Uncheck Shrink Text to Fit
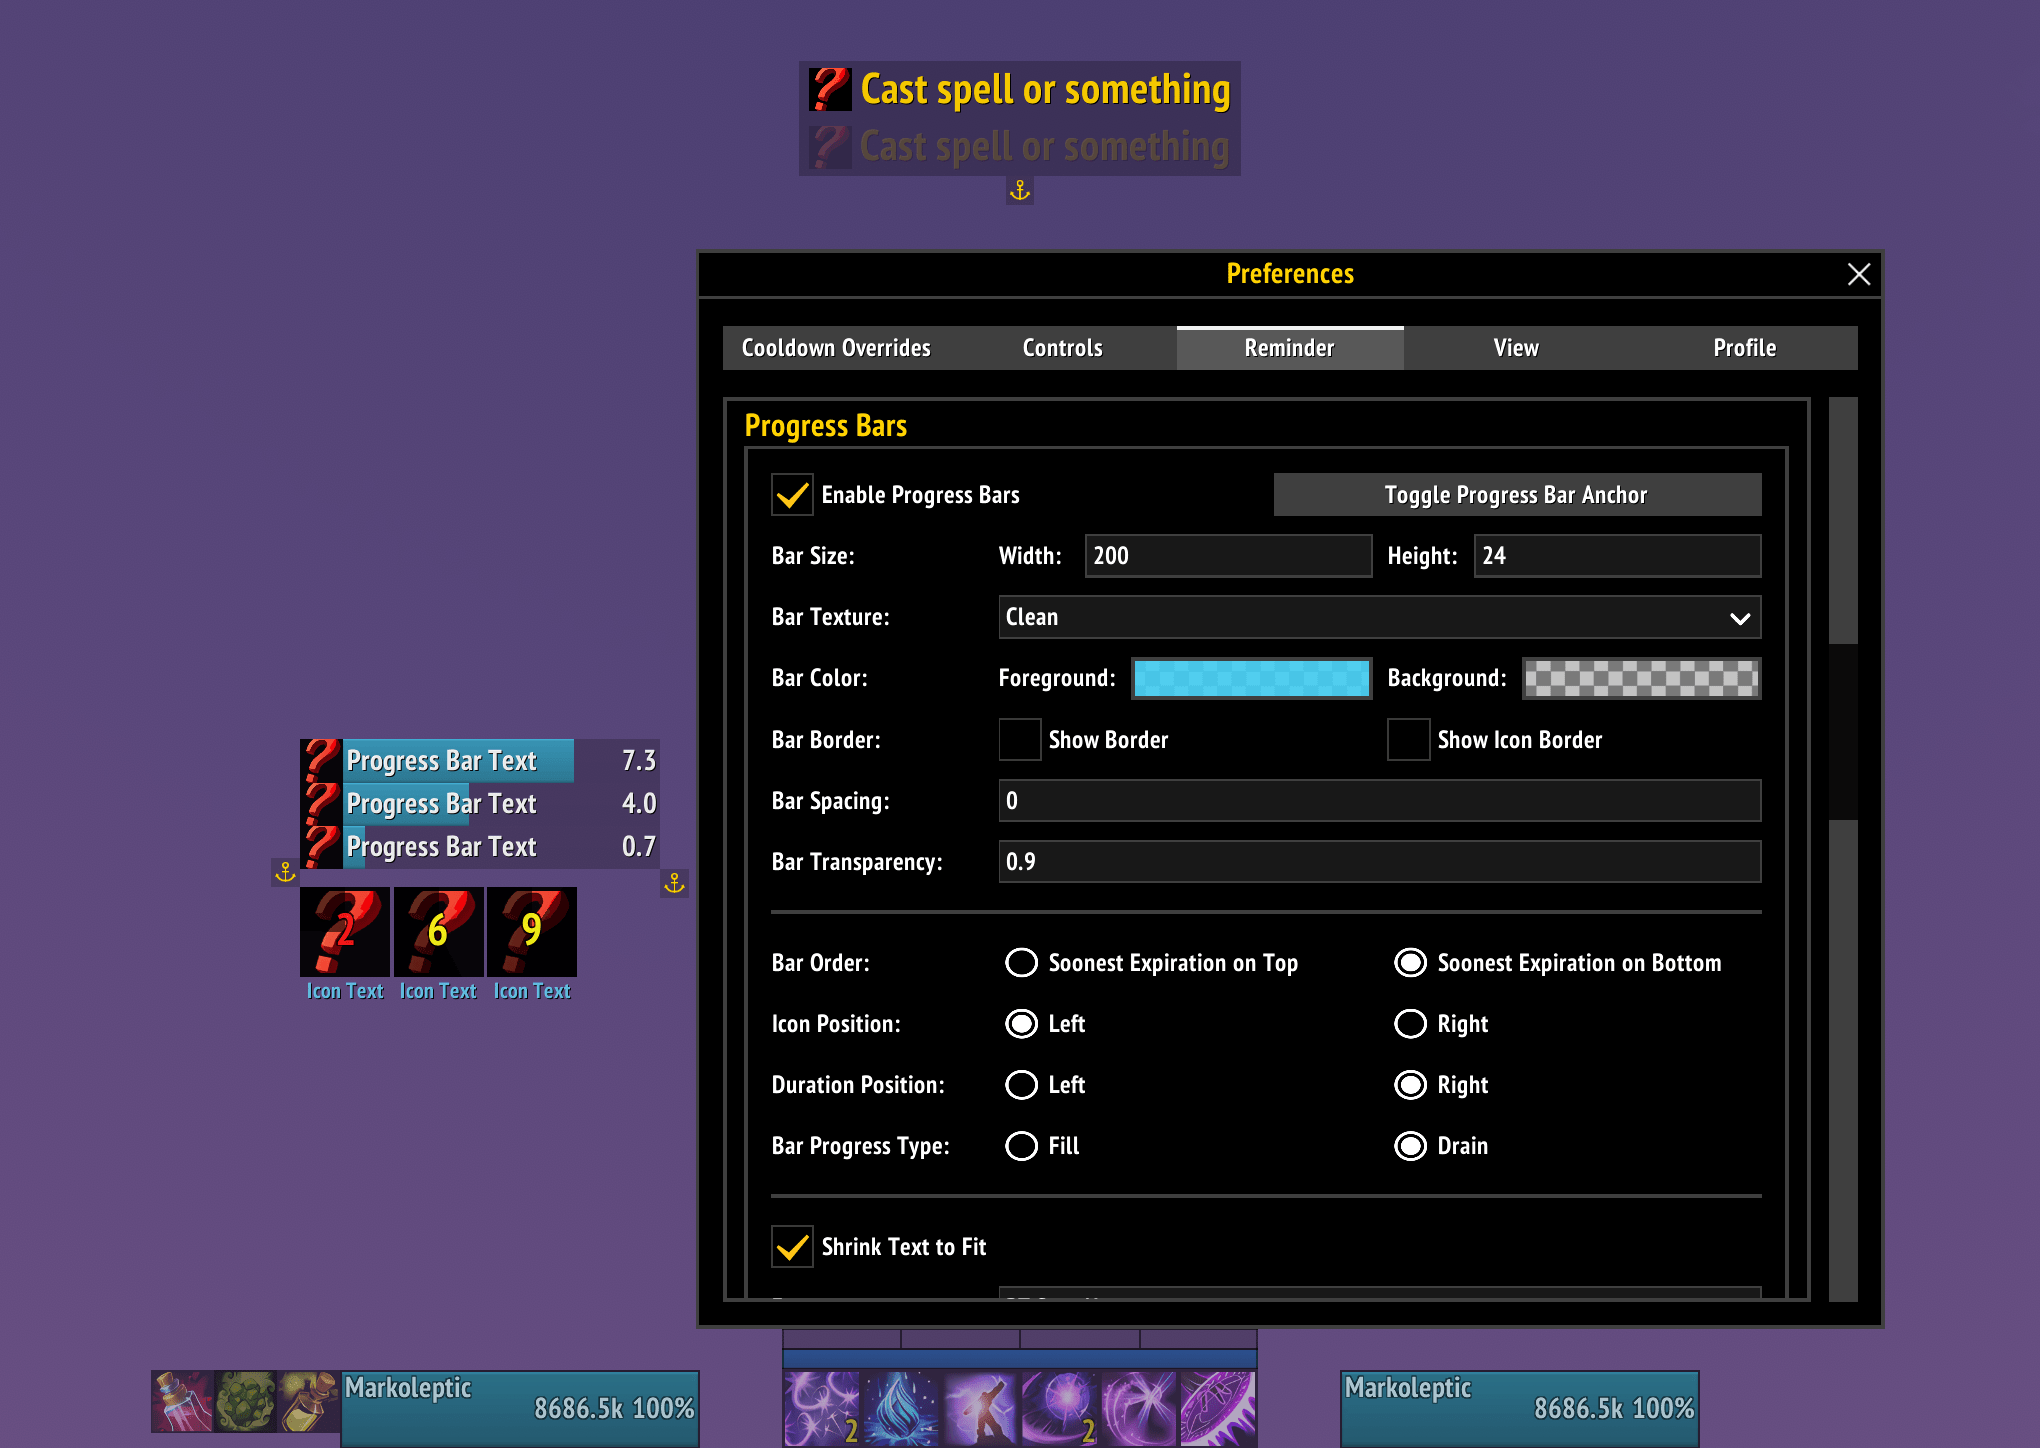2040x1448 pixels. [792, 1247]
